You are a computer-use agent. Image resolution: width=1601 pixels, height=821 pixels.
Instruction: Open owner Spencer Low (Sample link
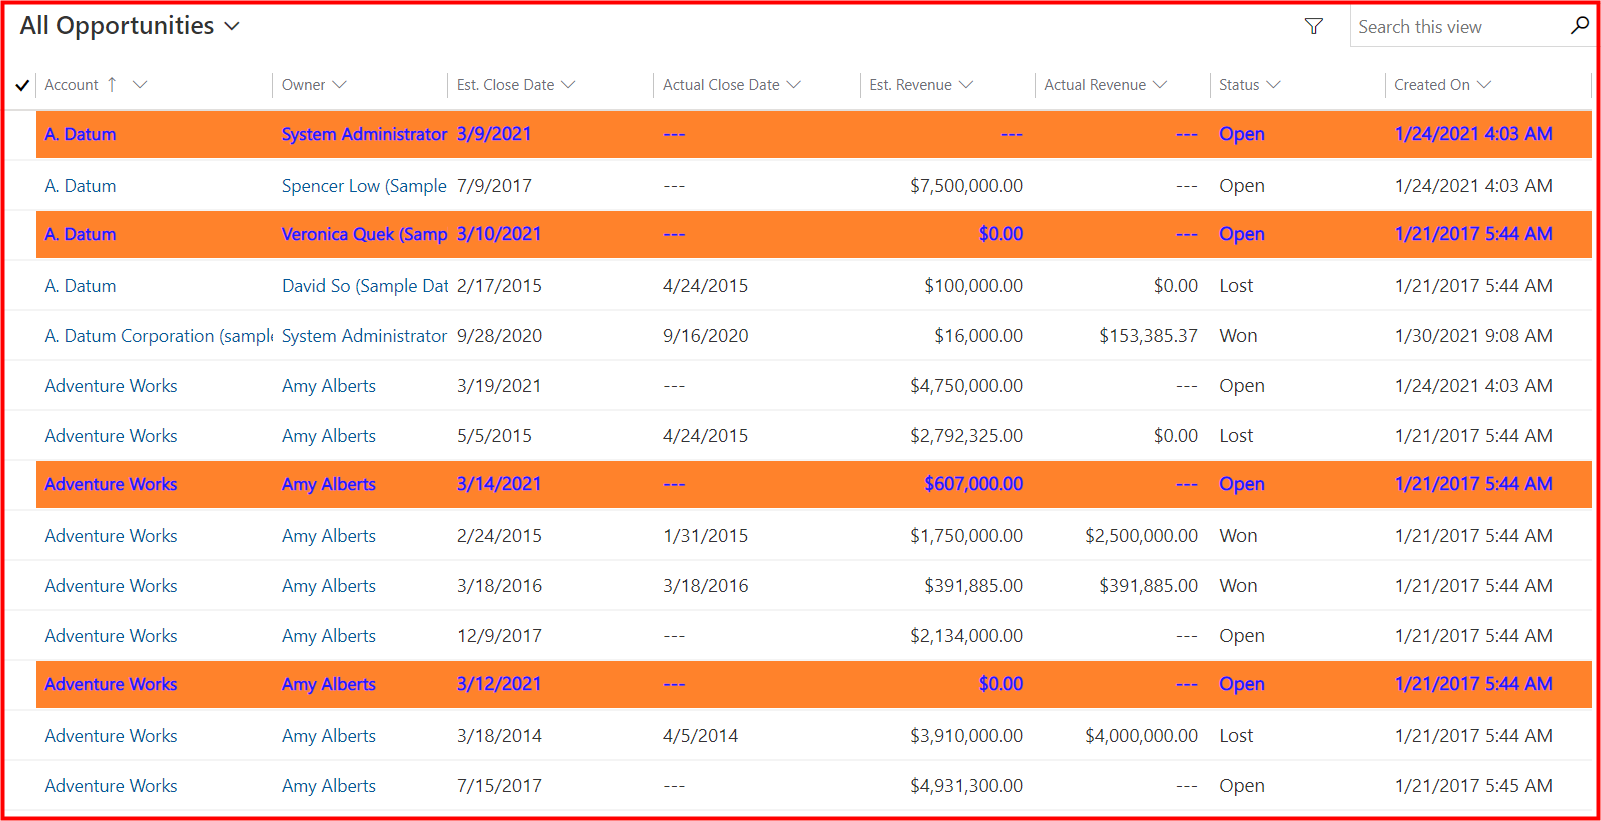pyautogui.click(x=364, y=186)
